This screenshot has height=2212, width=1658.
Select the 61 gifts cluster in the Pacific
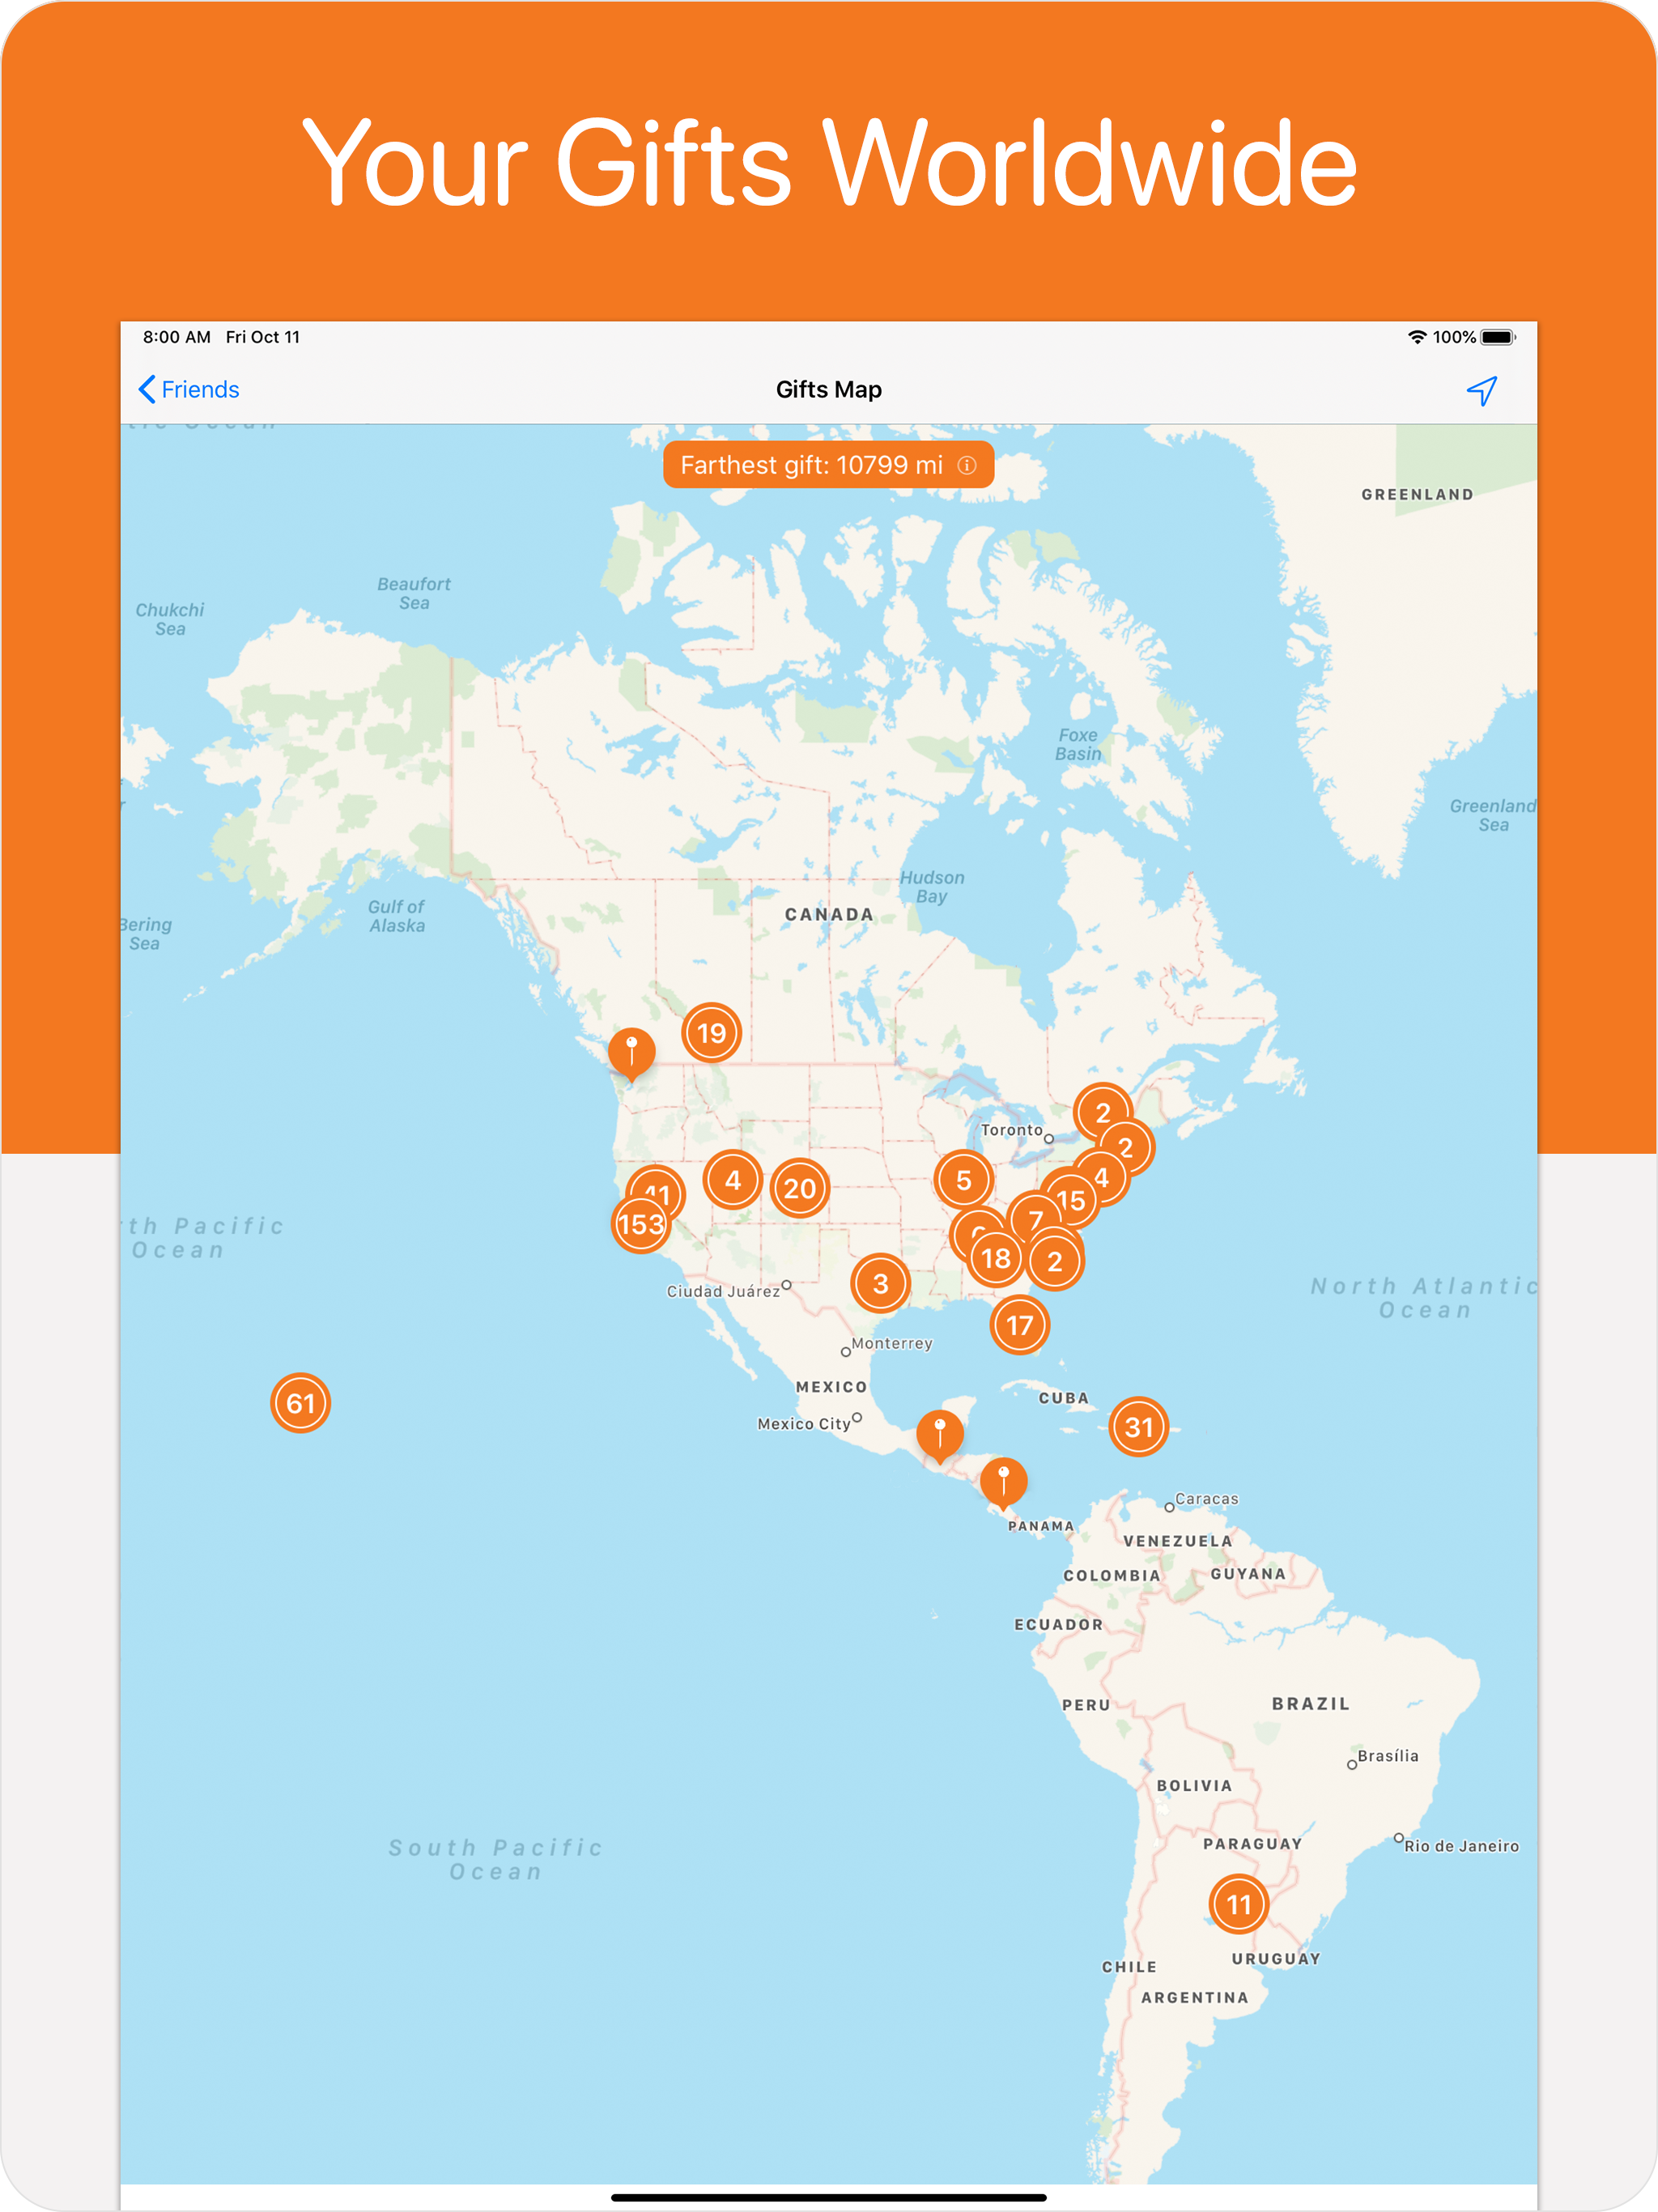click(300, 1403)
